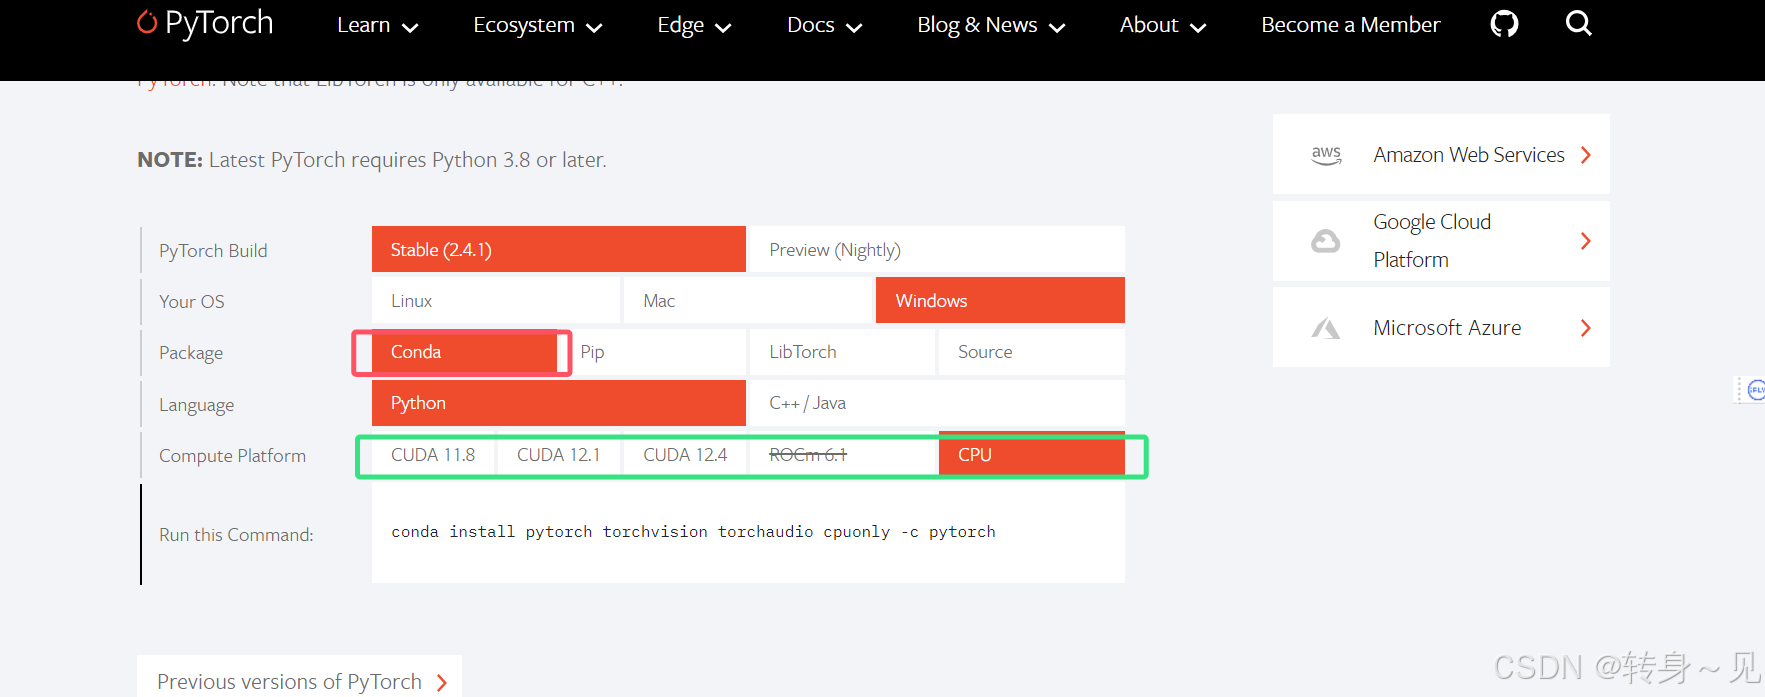Choose CUDA 11.8 compute platform
The image size is (1765, 697).
pyautogui.click(x=433, y=455)
